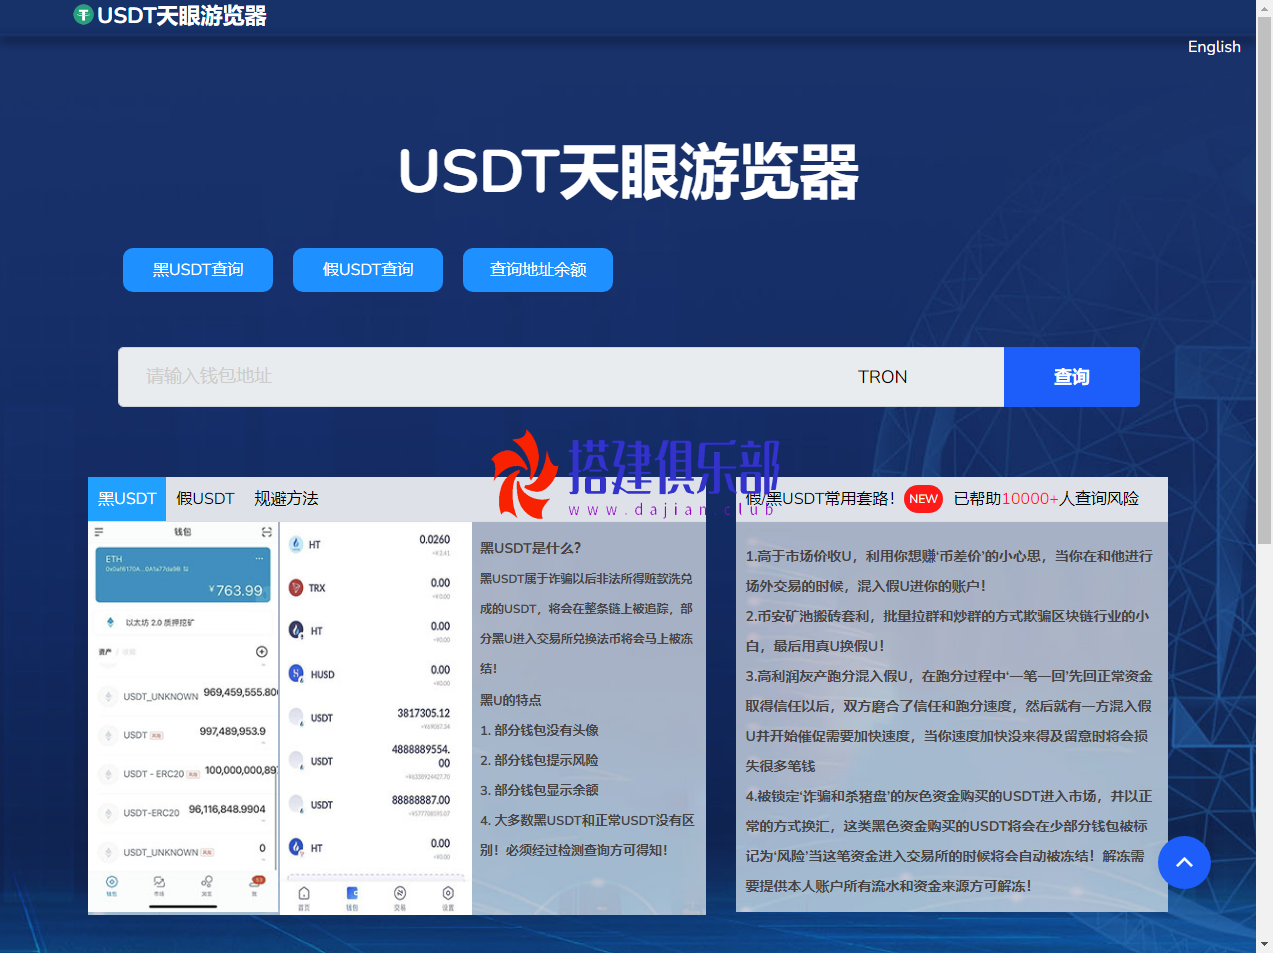The width and height of the screenshot is (1273, 953).
Task: Switch to the 规避方法 tab
Action: 286,499
